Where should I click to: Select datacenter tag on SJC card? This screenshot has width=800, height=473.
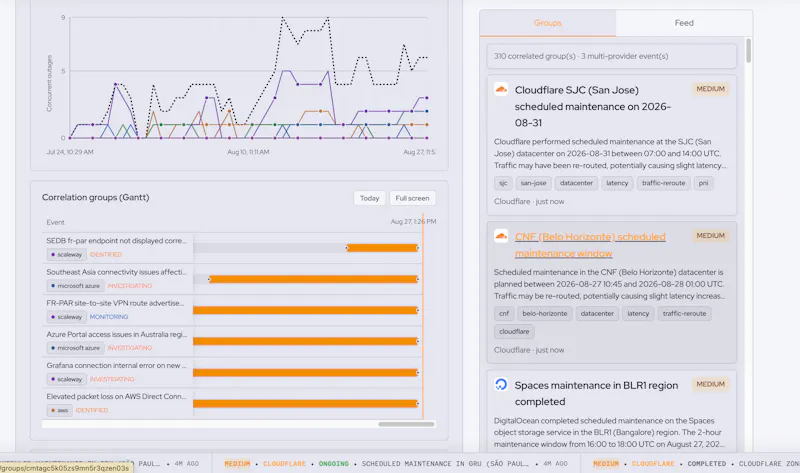coord(576,183)
